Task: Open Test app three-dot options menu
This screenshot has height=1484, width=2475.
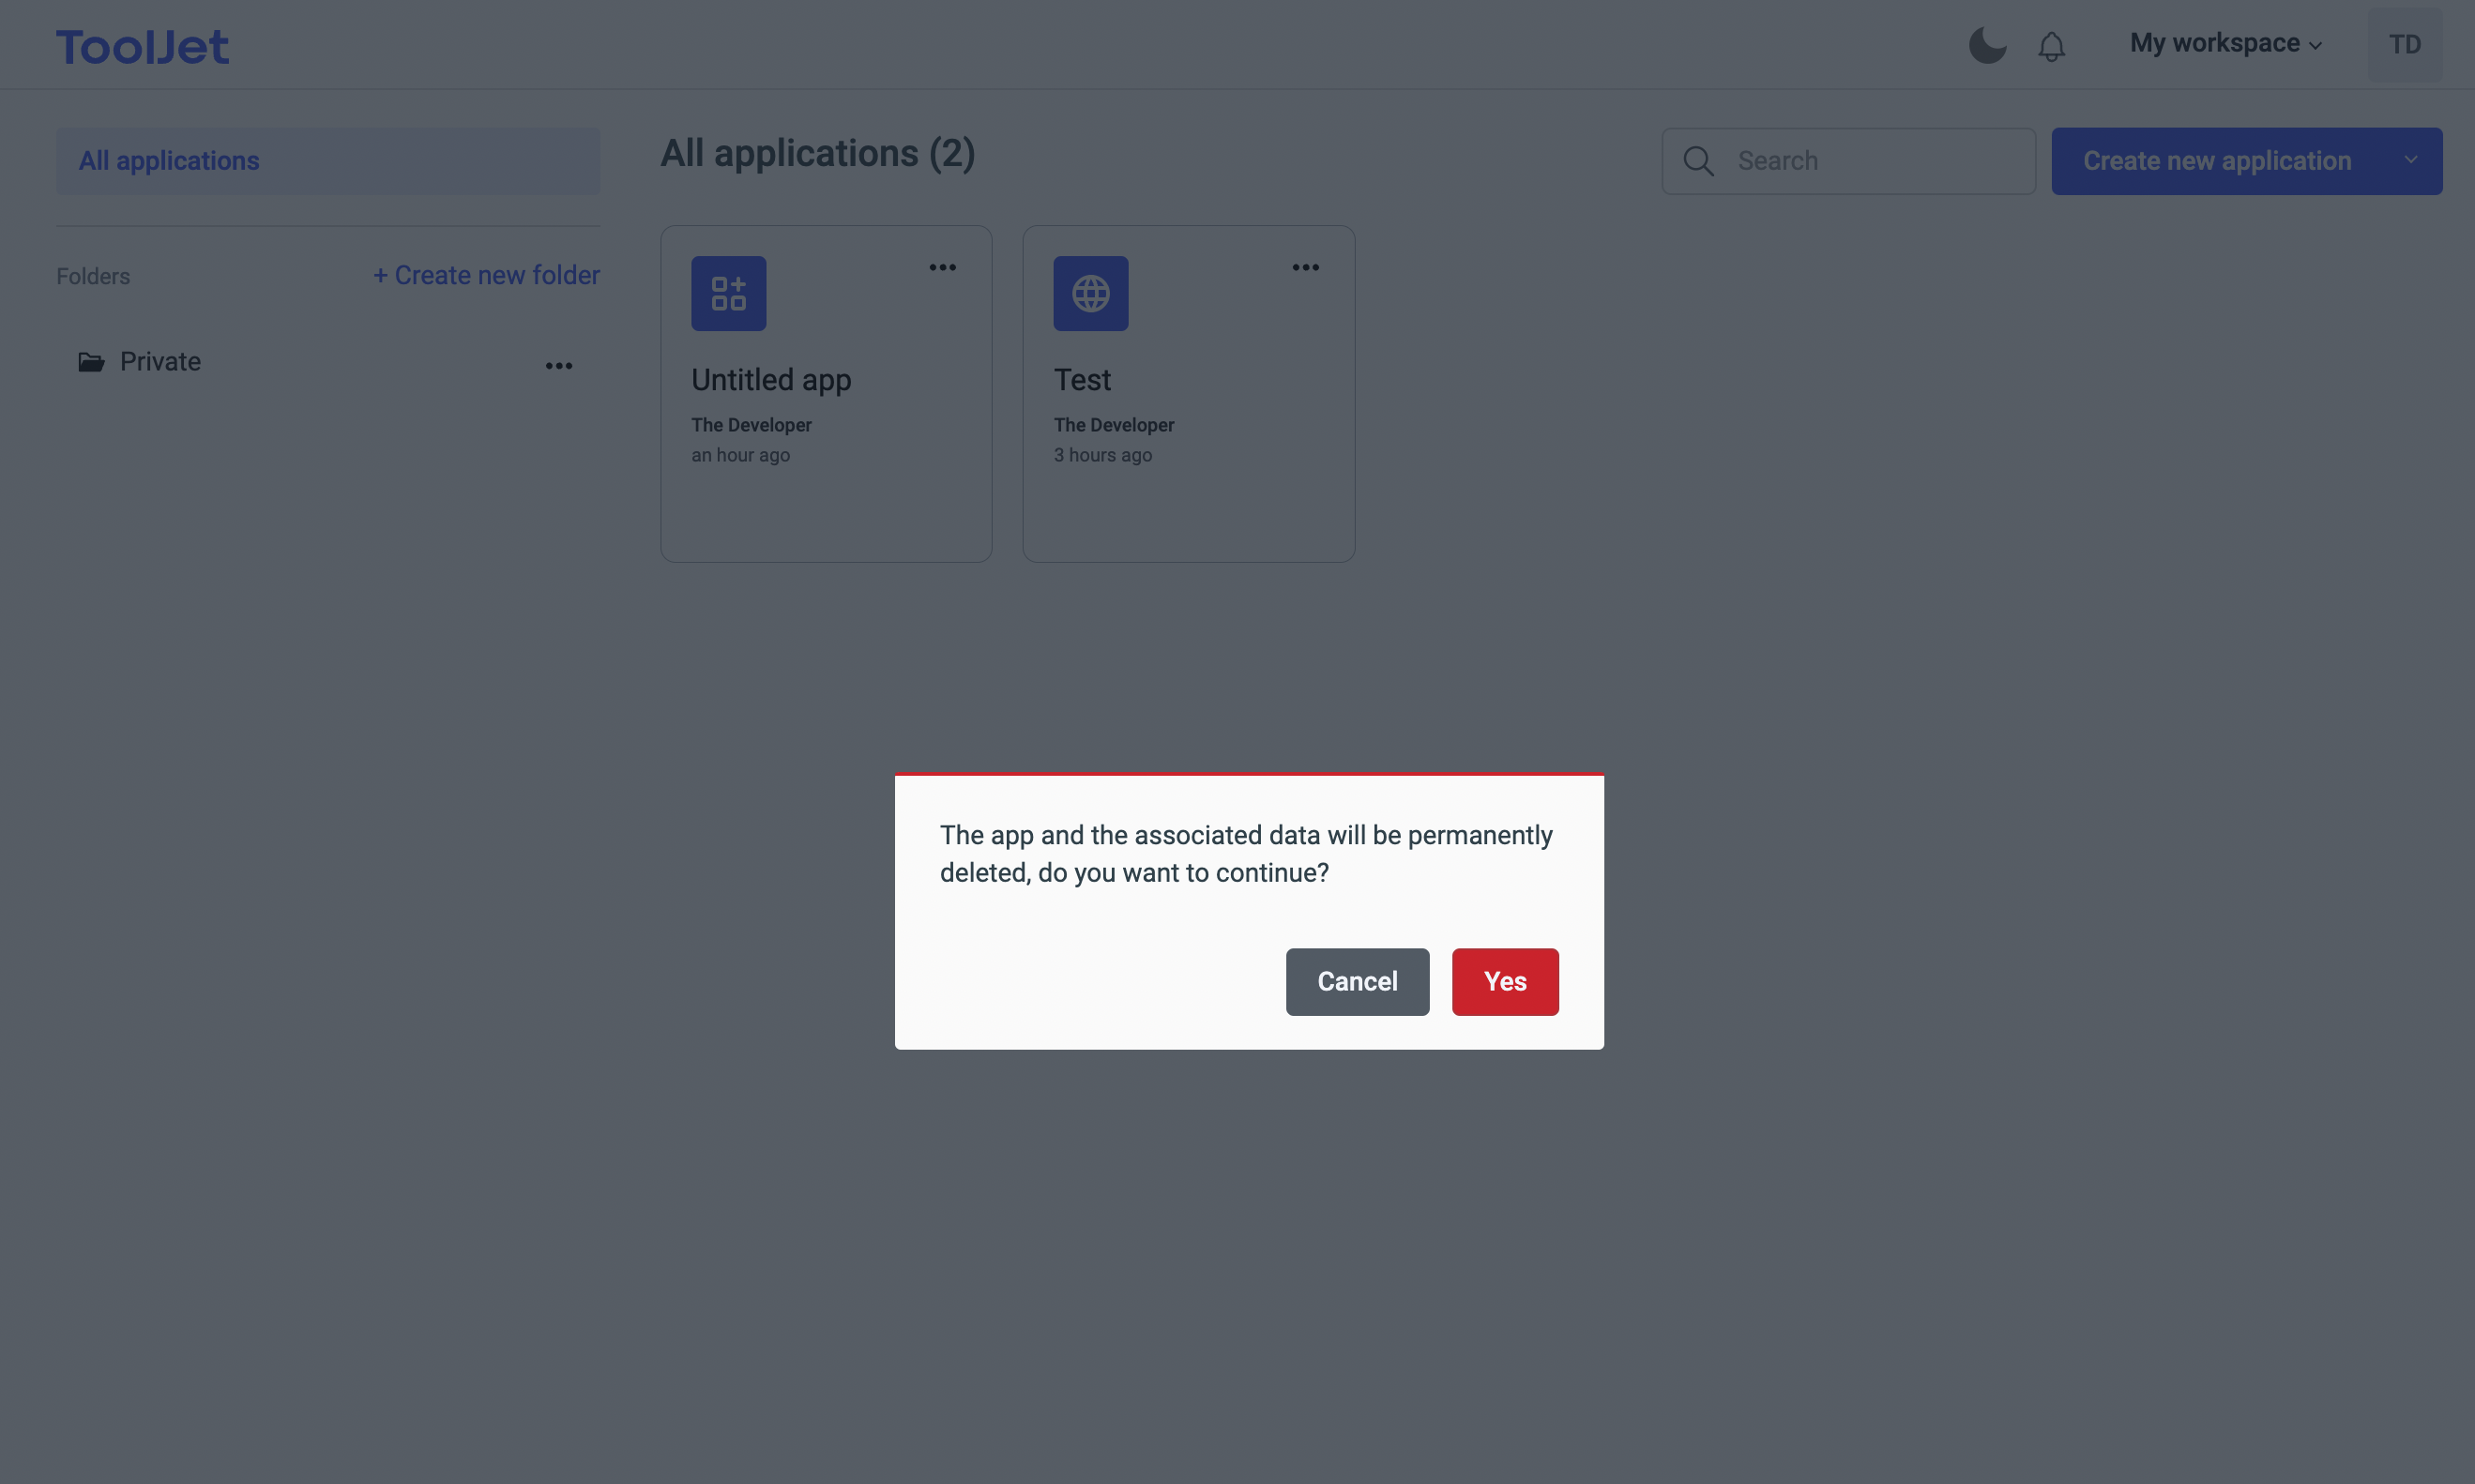Action: coord(1305,267)
